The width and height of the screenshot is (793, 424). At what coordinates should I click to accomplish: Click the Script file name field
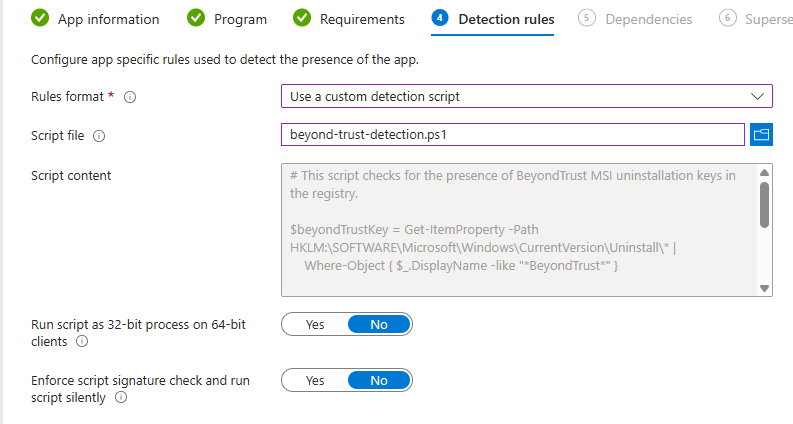(x=513, y=135)
